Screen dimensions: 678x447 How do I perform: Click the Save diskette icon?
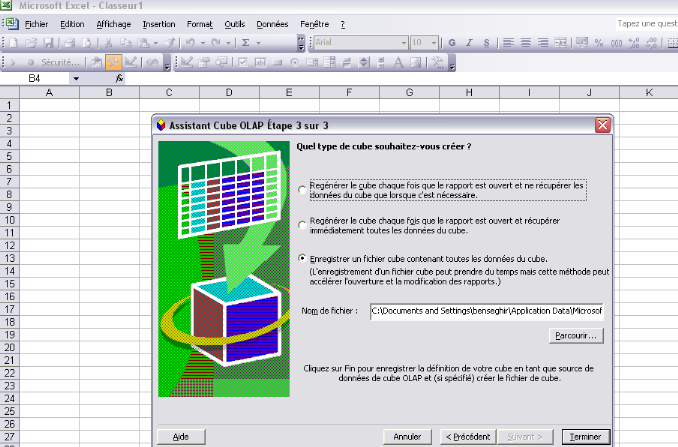click(48, 43)
